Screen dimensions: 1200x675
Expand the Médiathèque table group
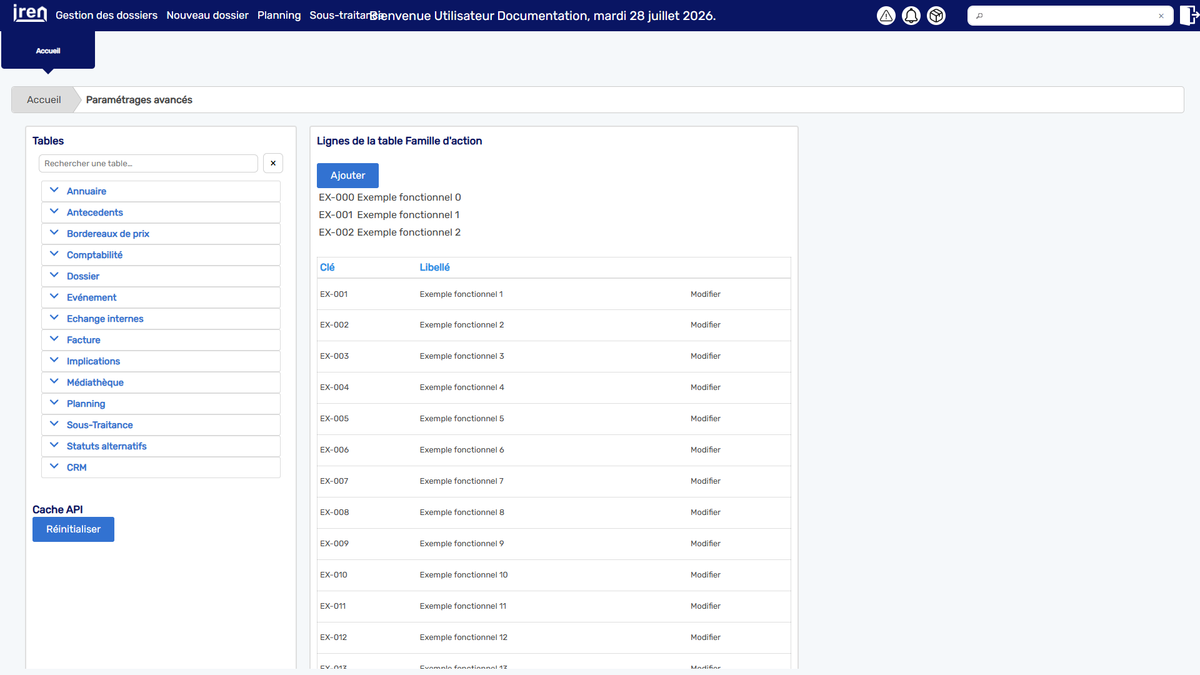161,382
